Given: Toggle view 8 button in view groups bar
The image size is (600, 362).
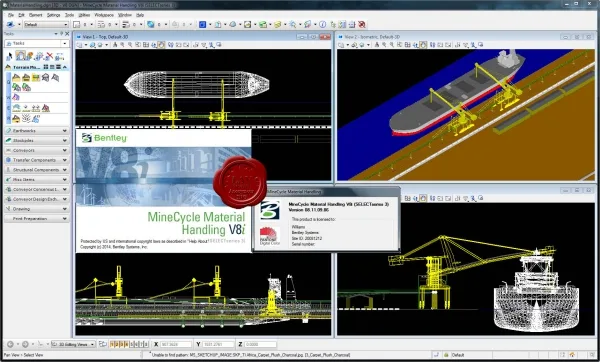Looking at the screenshot, I should tap(146, 344).
